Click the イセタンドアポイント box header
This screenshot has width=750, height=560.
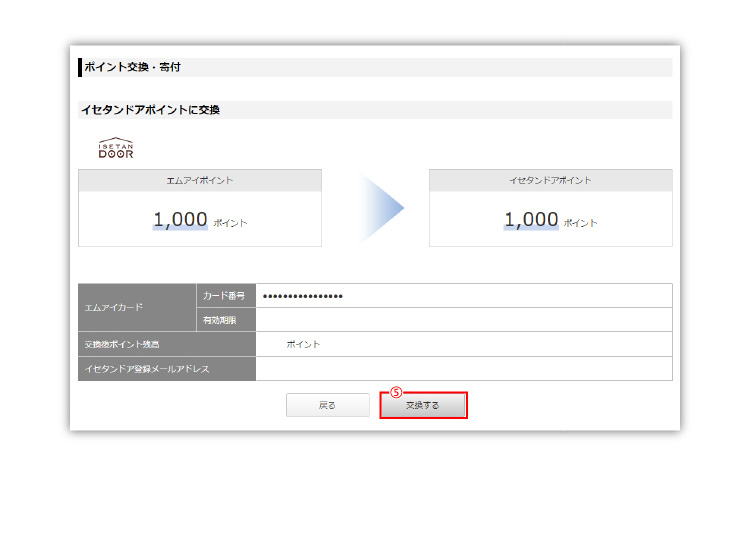[x=551, y=180]
